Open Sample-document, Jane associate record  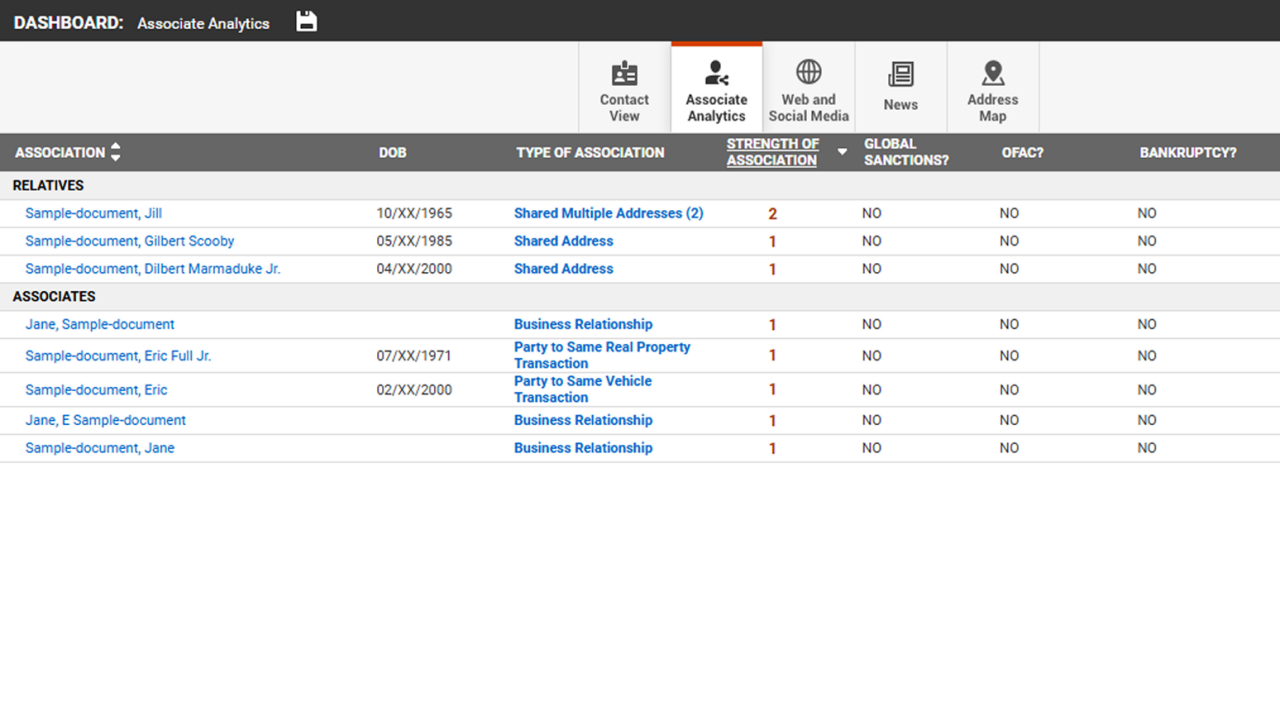100,448
